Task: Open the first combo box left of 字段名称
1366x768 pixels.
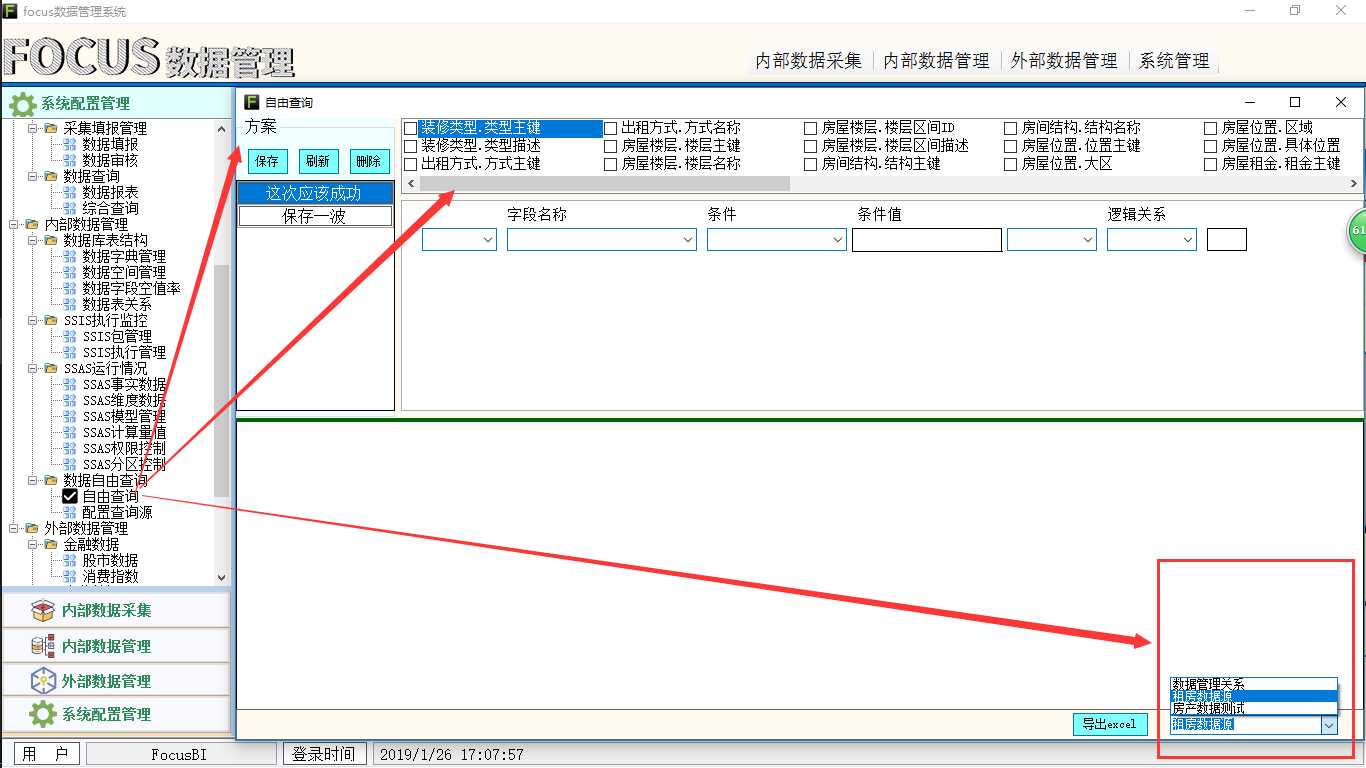Action: [459, 240]
